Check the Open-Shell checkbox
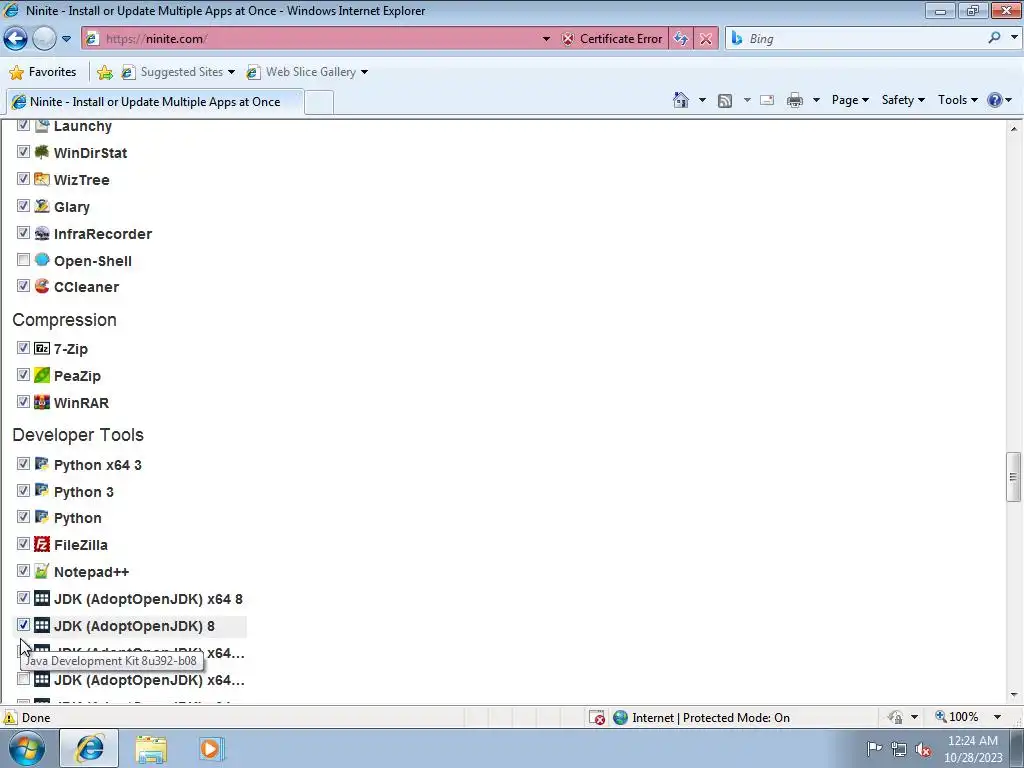This screenshot has height=768, width=1024. 24,259
